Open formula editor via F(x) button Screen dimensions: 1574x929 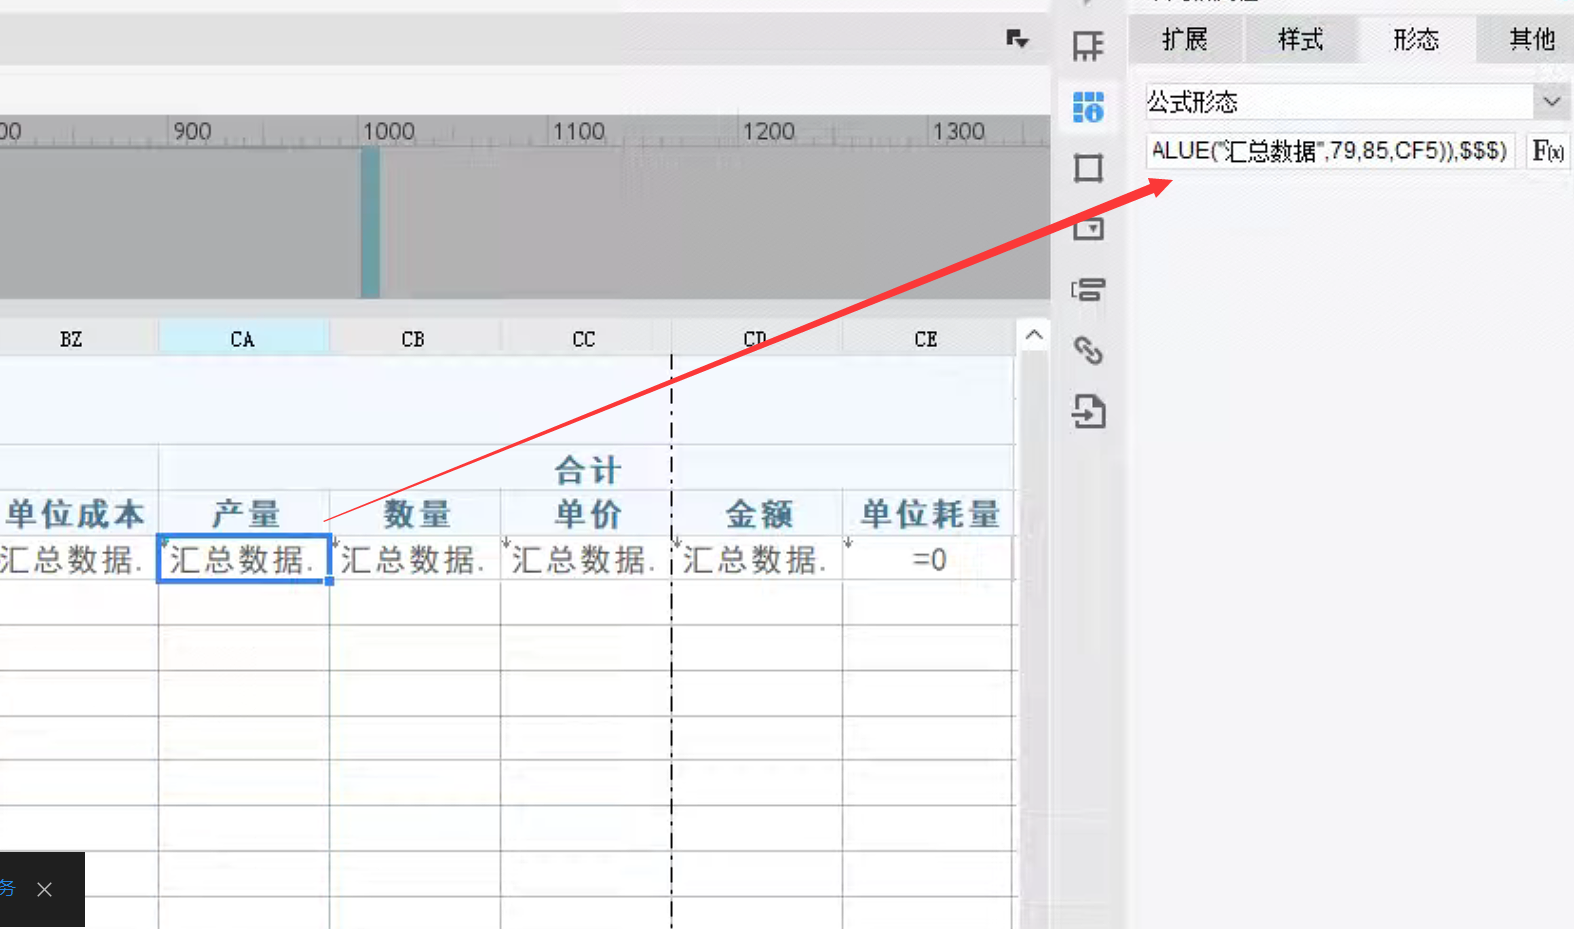click(1548, 151)
